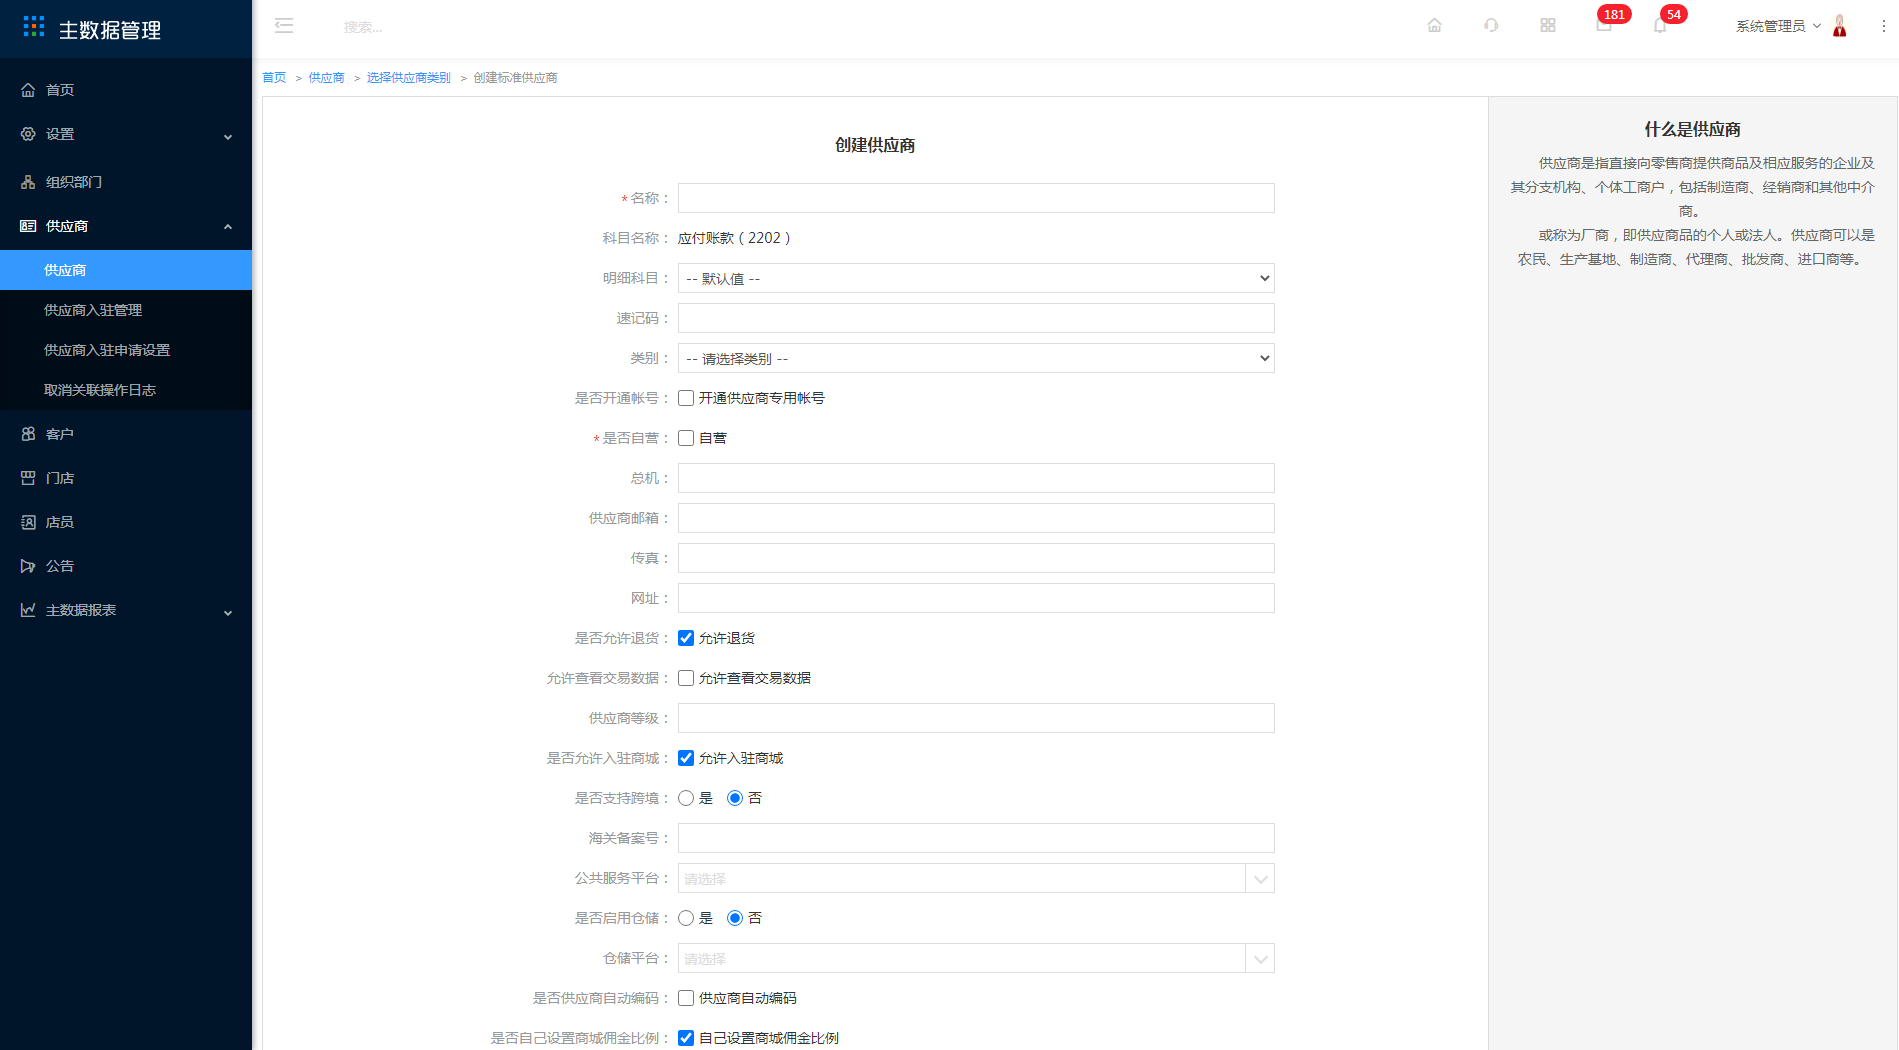Uncheck 允许入驻商城 checkbox

point(686,758)
